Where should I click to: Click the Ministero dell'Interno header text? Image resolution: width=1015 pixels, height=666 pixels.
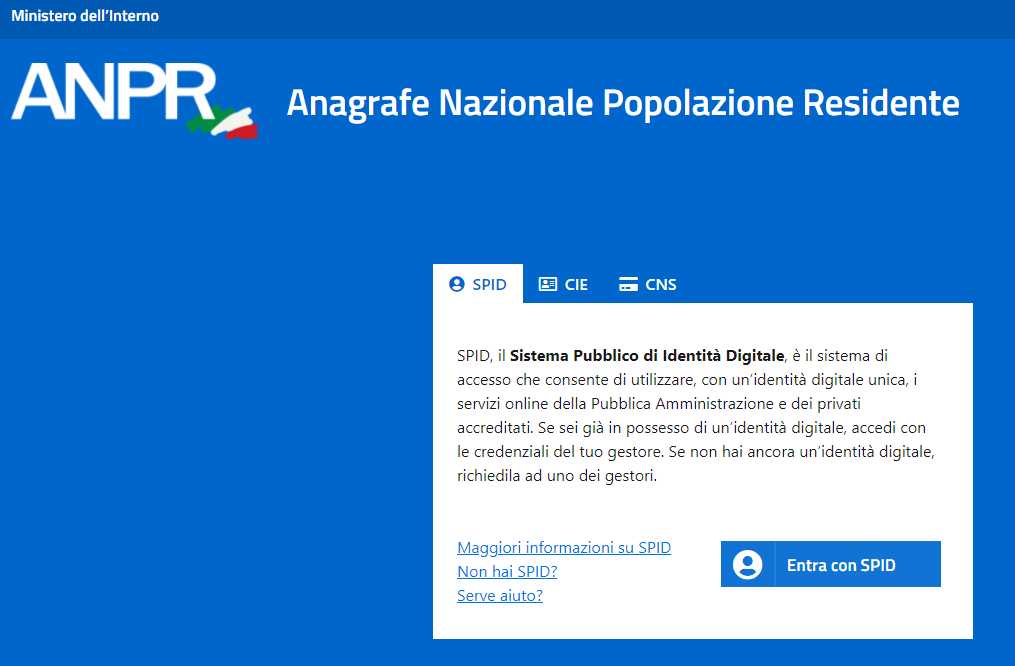click(85, 16)
